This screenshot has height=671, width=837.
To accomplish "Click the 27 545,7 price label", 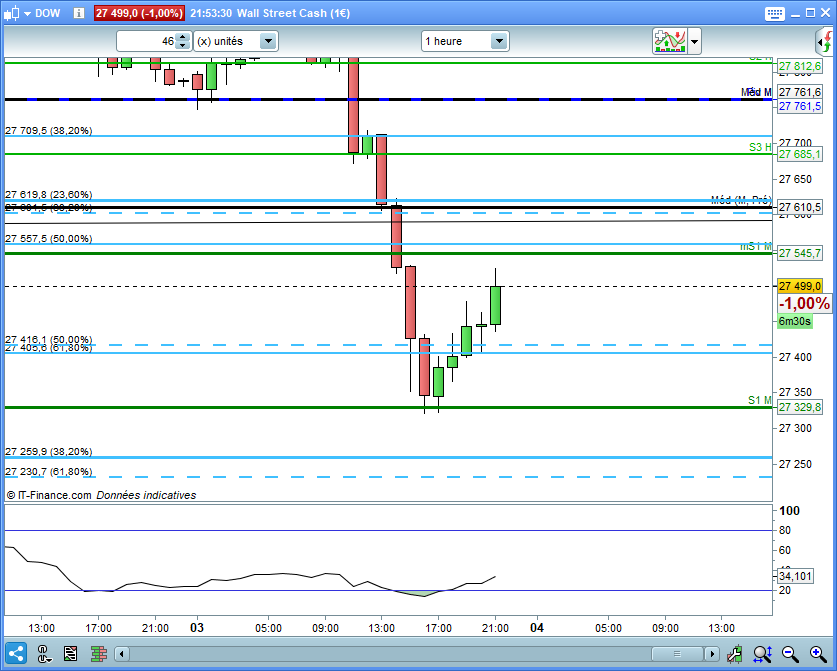I will (800, 253).
